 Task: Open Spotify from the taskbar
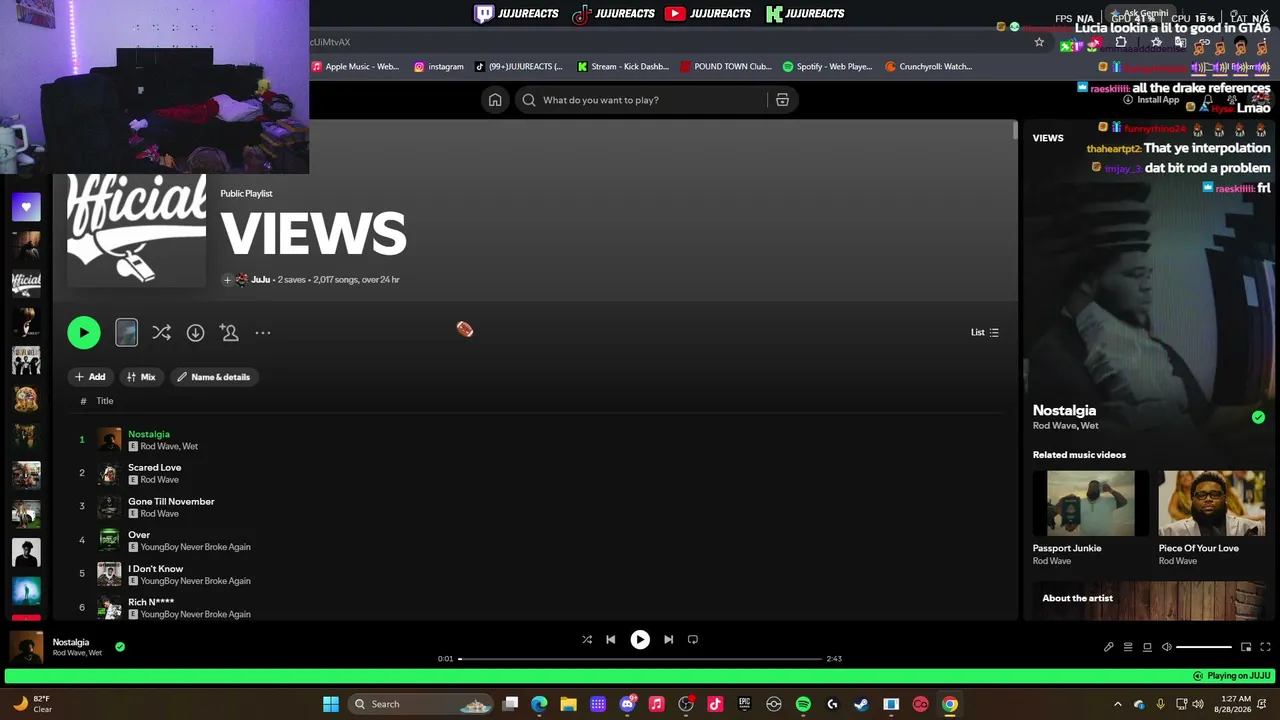click(x=803, y=704)
